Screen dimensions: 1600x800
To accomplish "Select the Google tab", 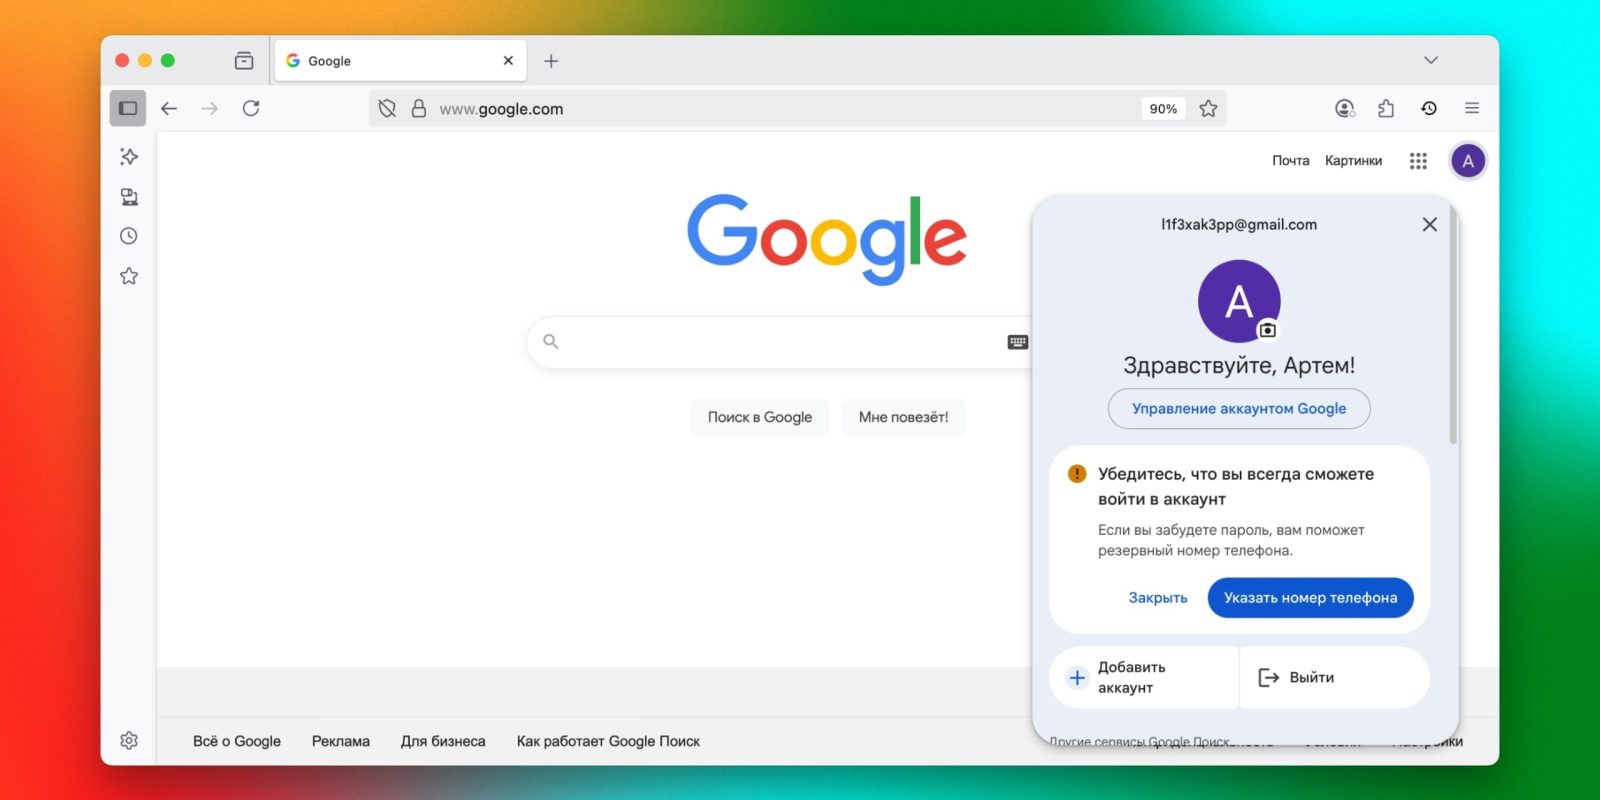I will tap(400, 61).
